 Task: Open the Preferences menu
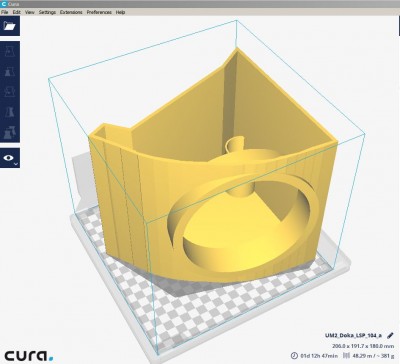[x=99, y=12]
